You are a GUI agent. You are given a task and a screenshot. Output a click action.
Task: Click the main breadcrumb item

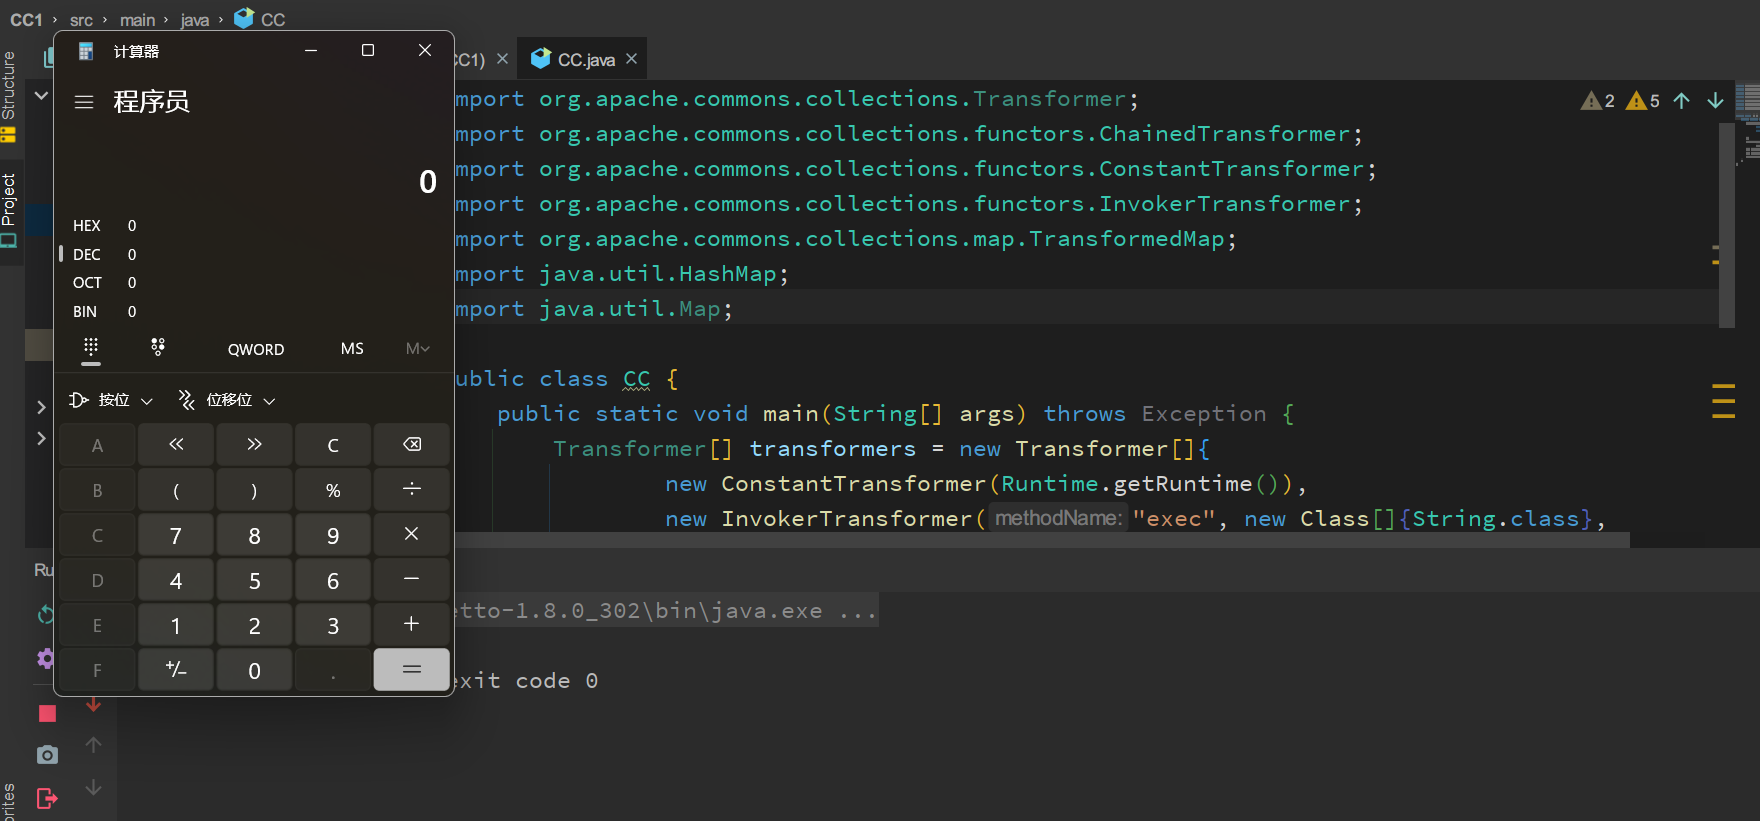137,20
